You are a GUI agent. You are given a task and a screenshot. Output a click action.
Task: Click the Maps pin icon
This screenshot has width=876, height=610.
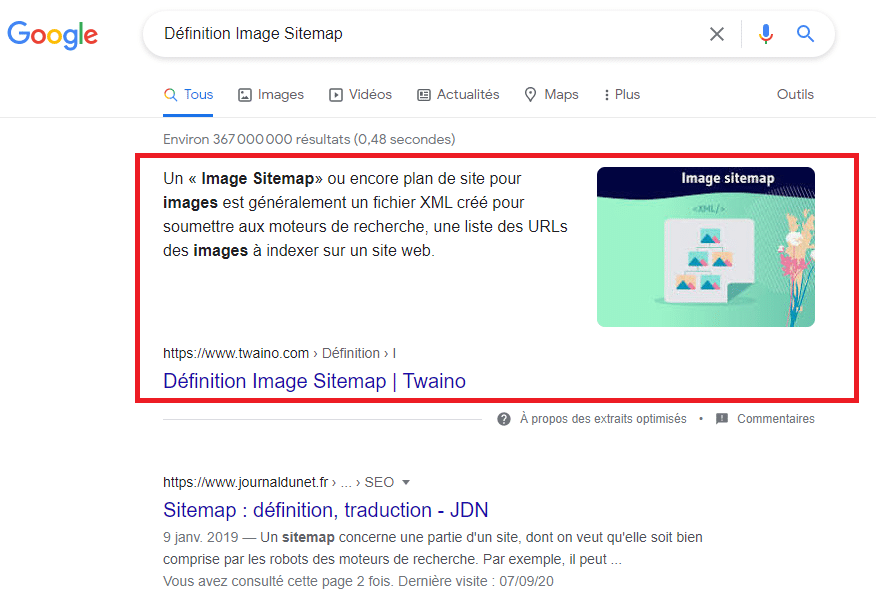pos(530,94)
